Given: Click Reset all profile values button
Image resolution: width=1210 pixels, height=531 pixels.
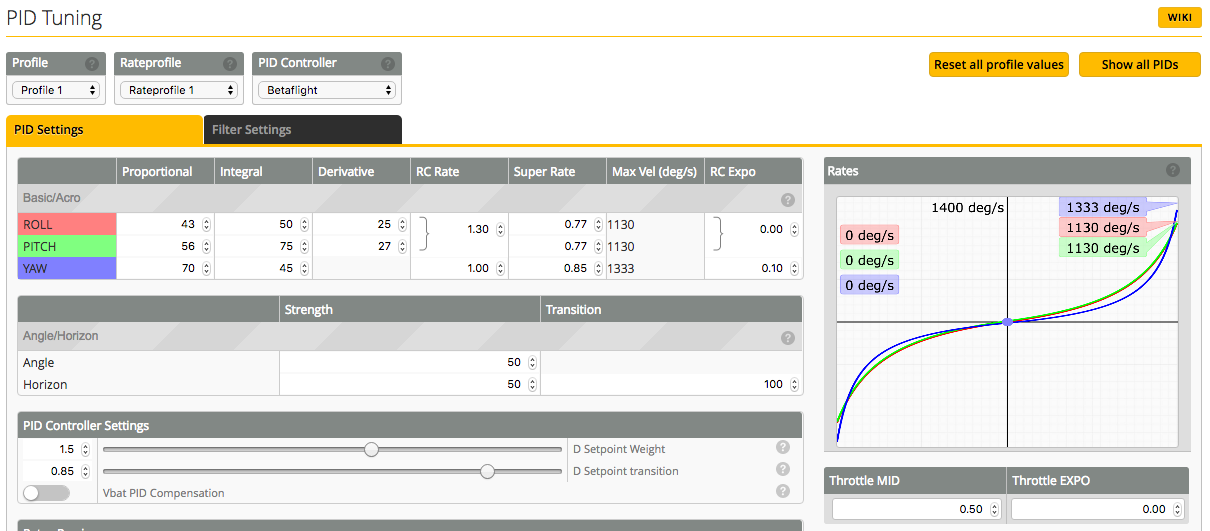Looking at the screenshot, I should pyautogui.click(x=998, y=65).
